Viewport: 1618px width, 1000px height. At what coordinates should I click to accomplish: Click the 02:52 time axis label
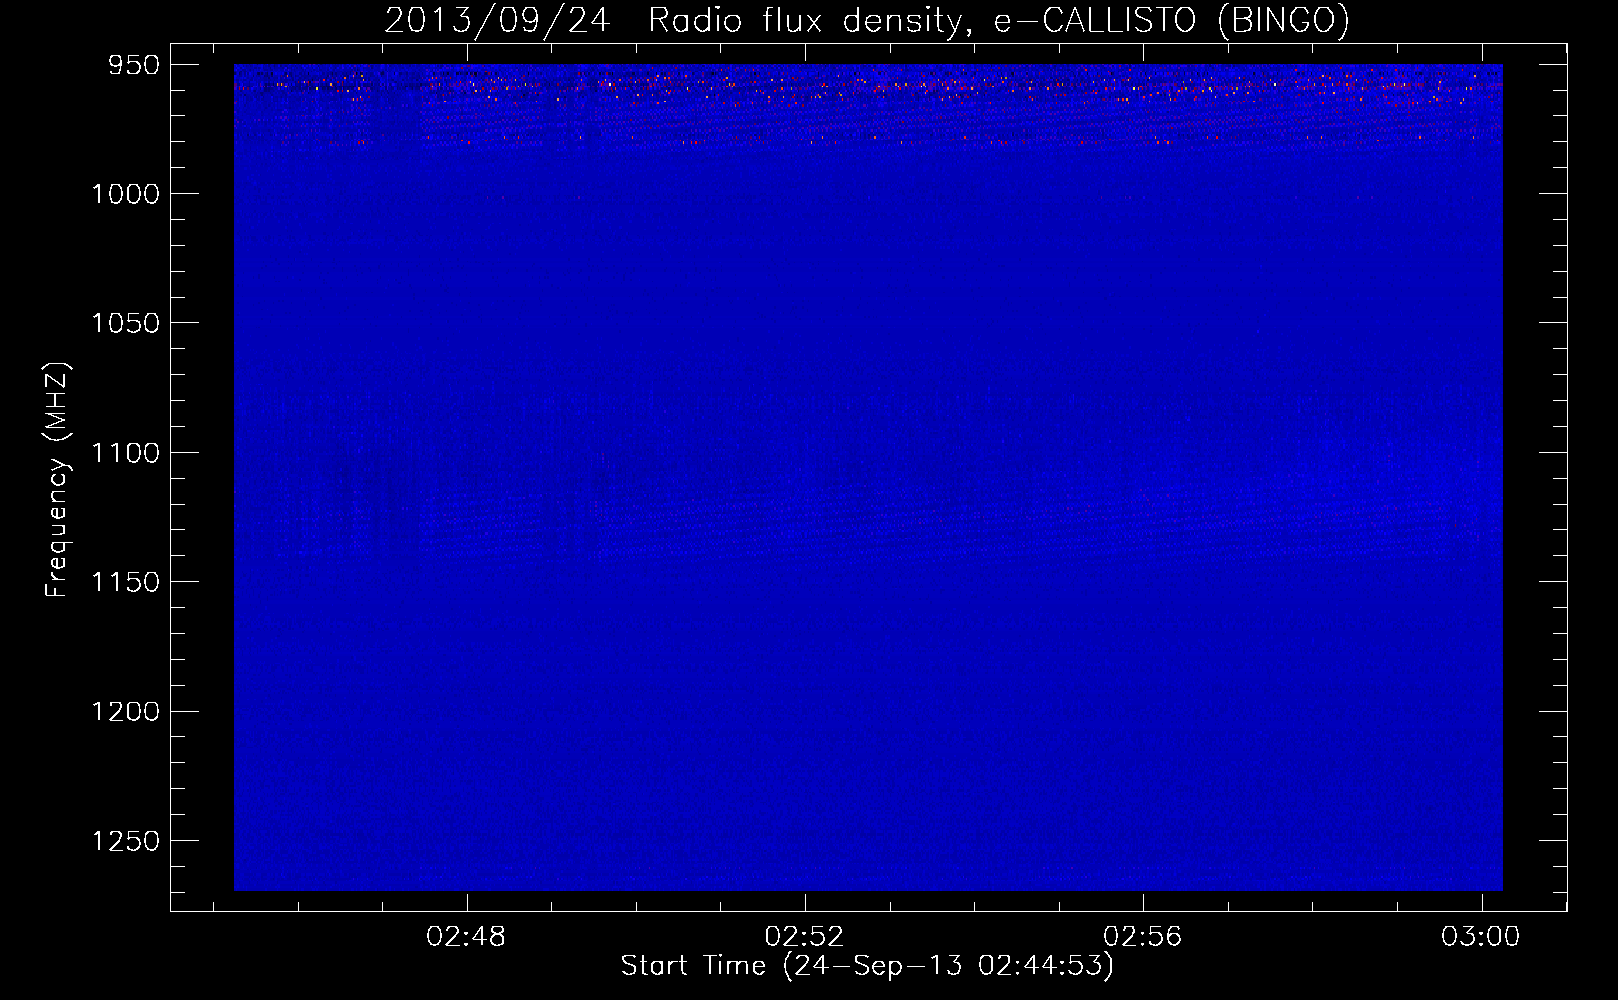(804, 937)
